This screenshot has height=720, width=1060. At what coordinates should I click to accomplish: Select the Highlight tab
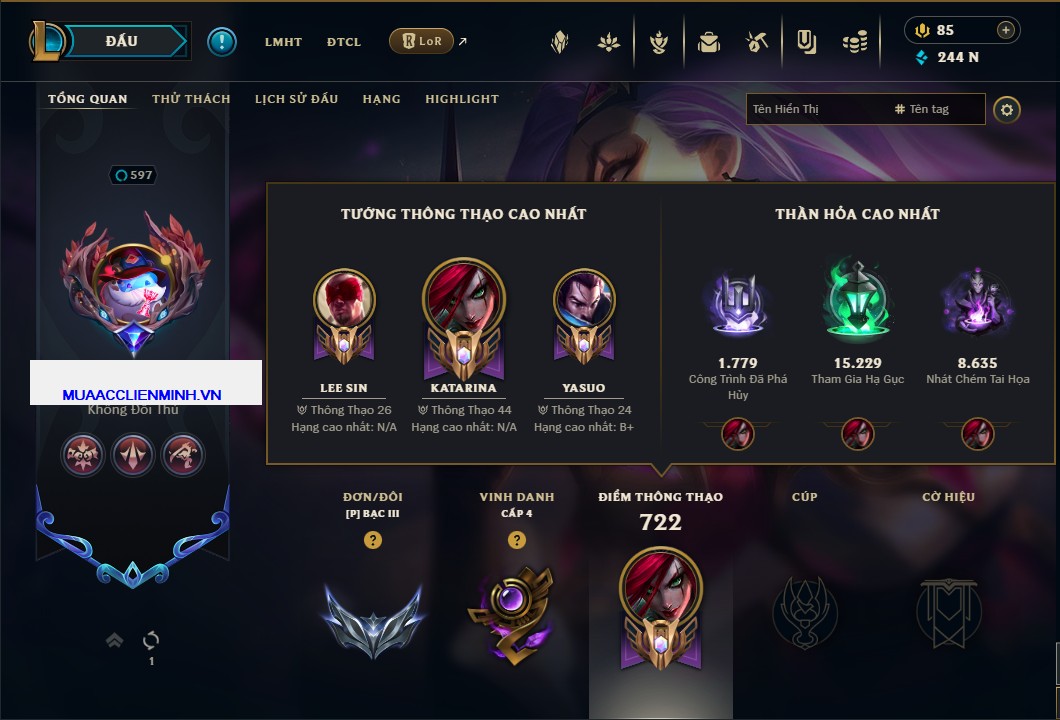pos(462,99)
